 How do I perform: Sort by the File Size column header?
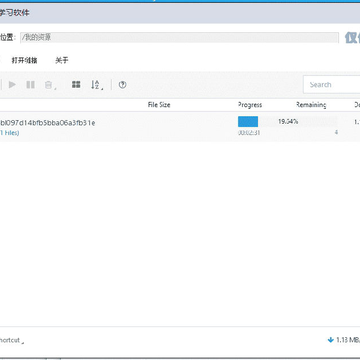click(x=159, y=105)
